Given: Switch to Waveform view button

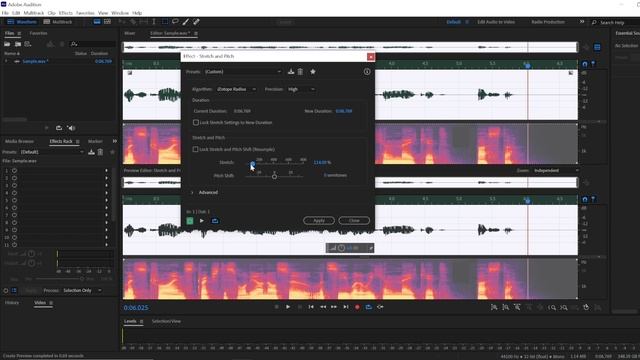Looking at the screenshot, I should [22, 22].
